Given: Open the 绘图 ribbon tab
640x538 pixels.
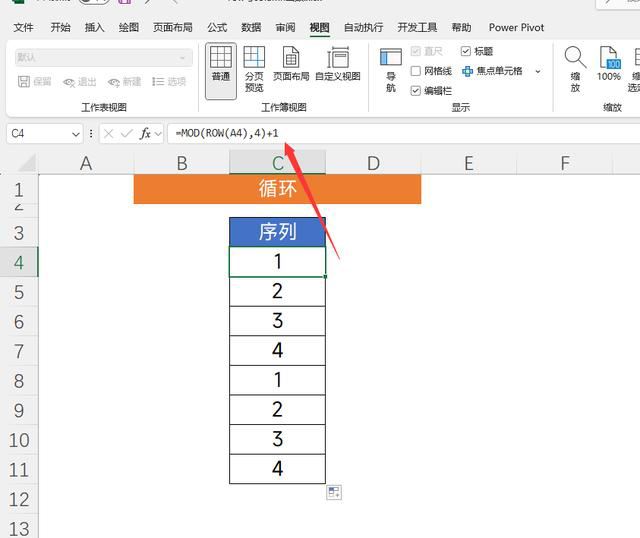Looking at the screenshot, I should tap(129, 27).
